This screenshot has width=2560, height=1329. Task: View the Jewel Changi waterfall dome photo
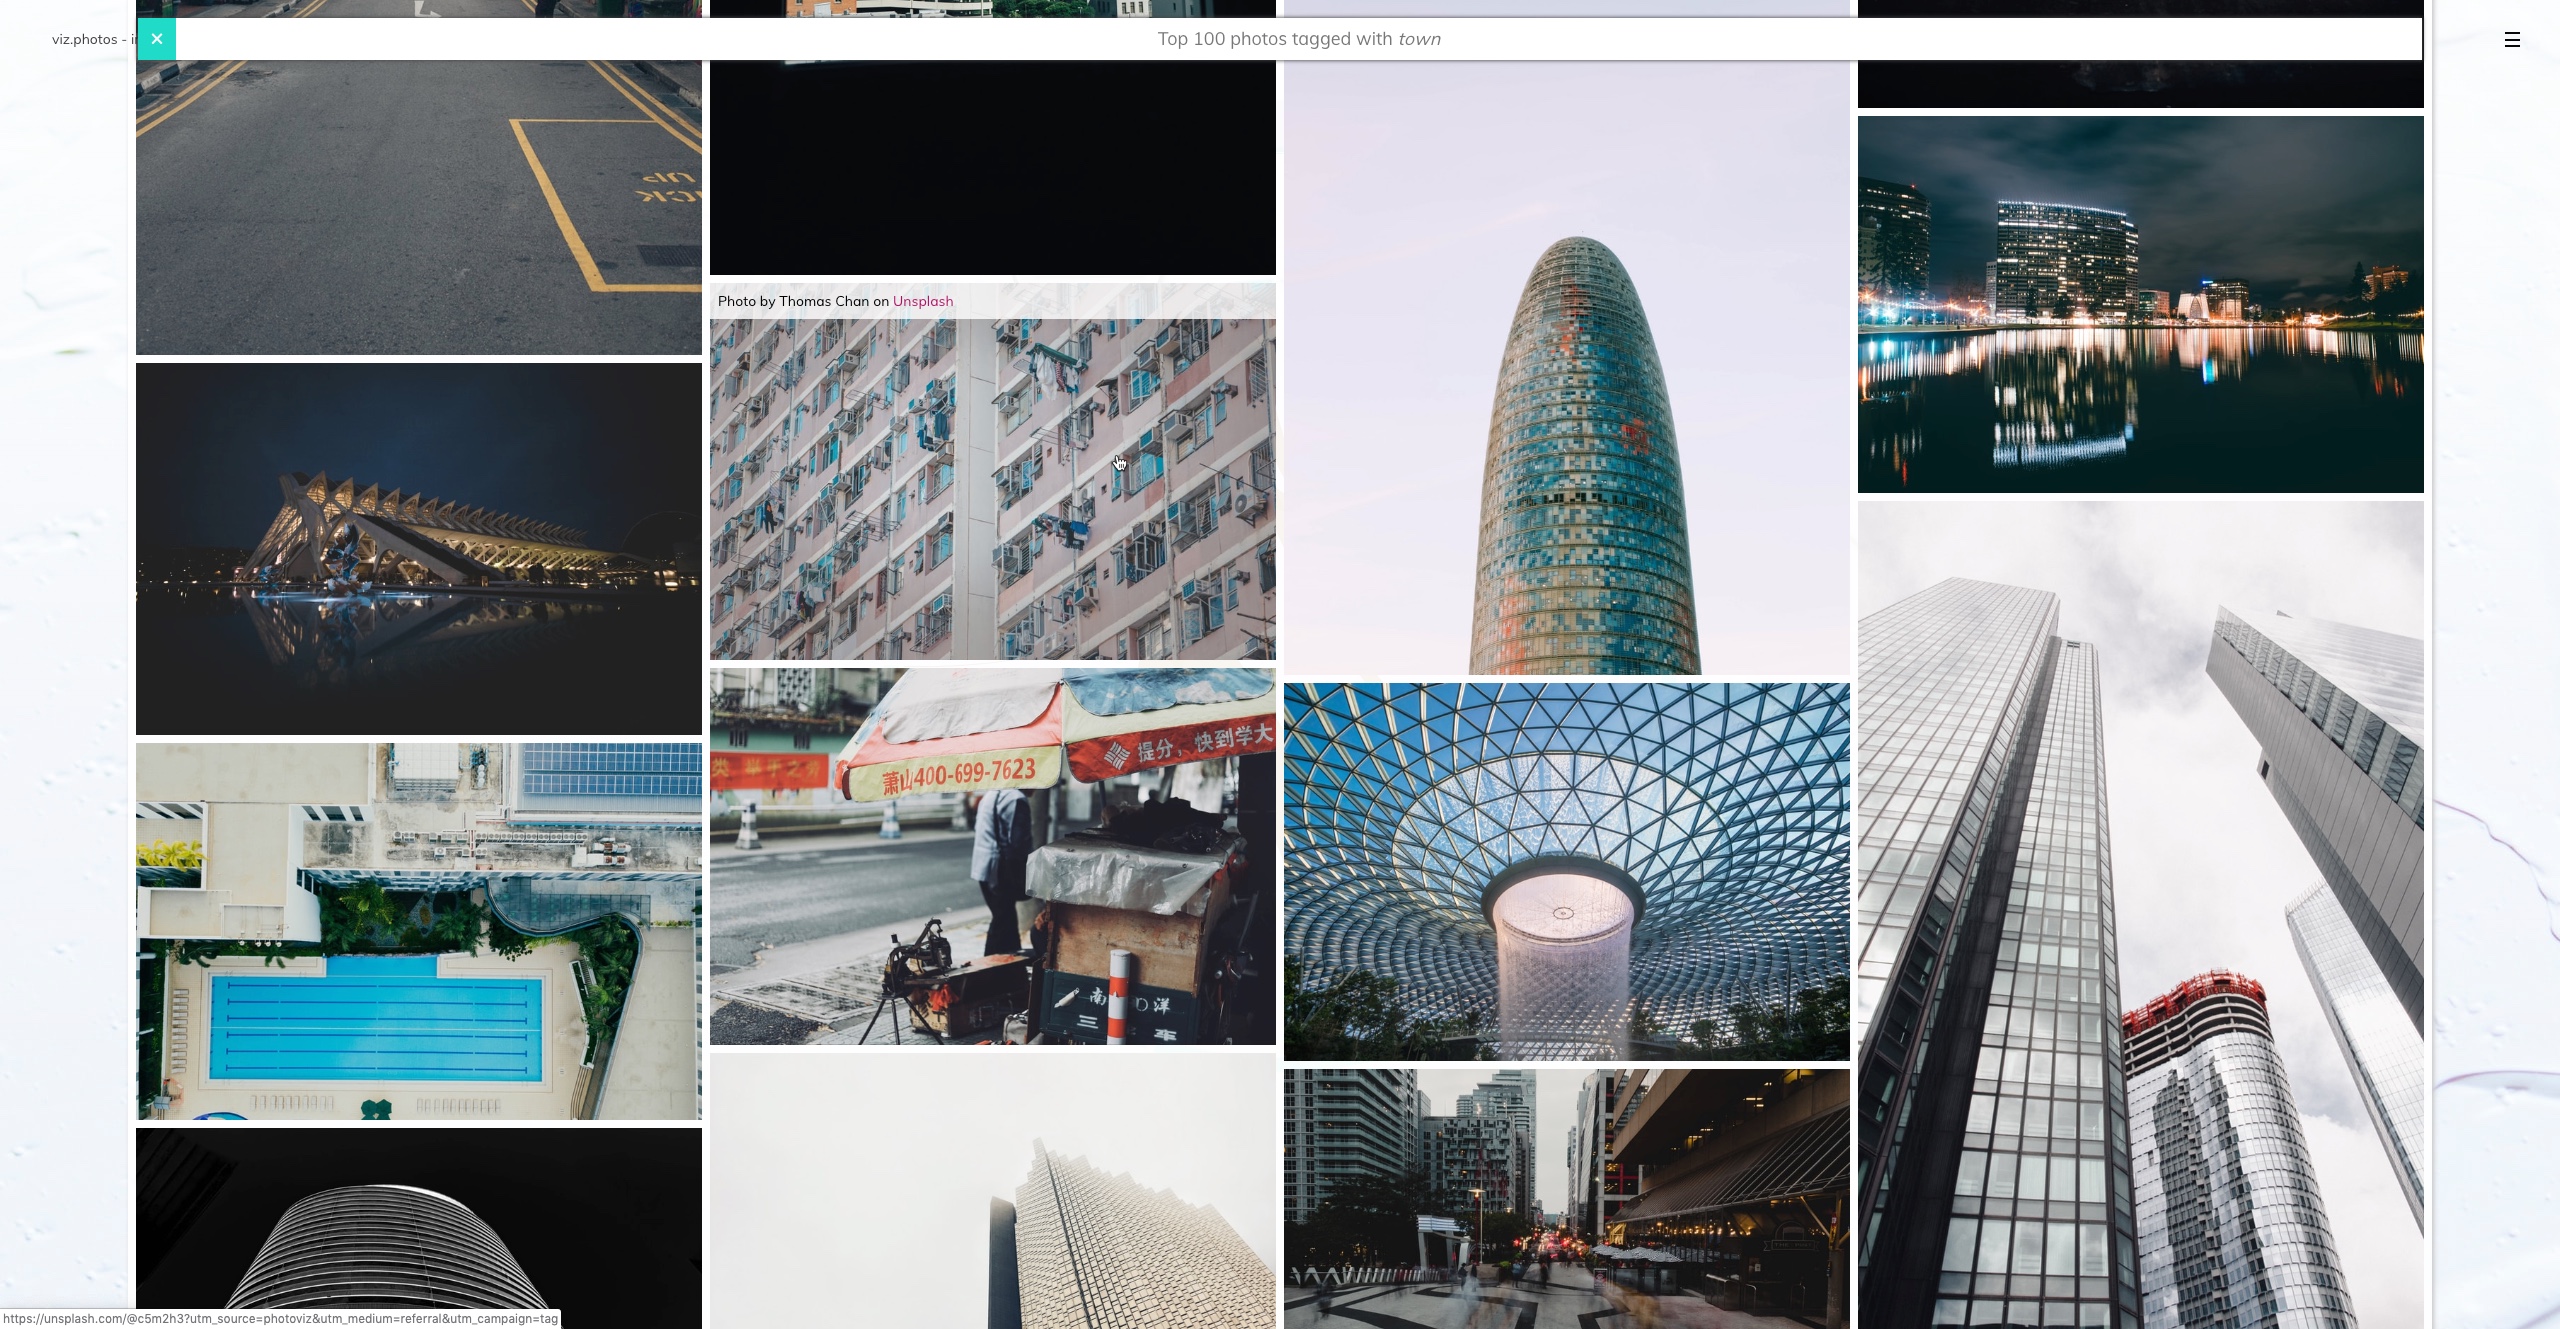1566,870
